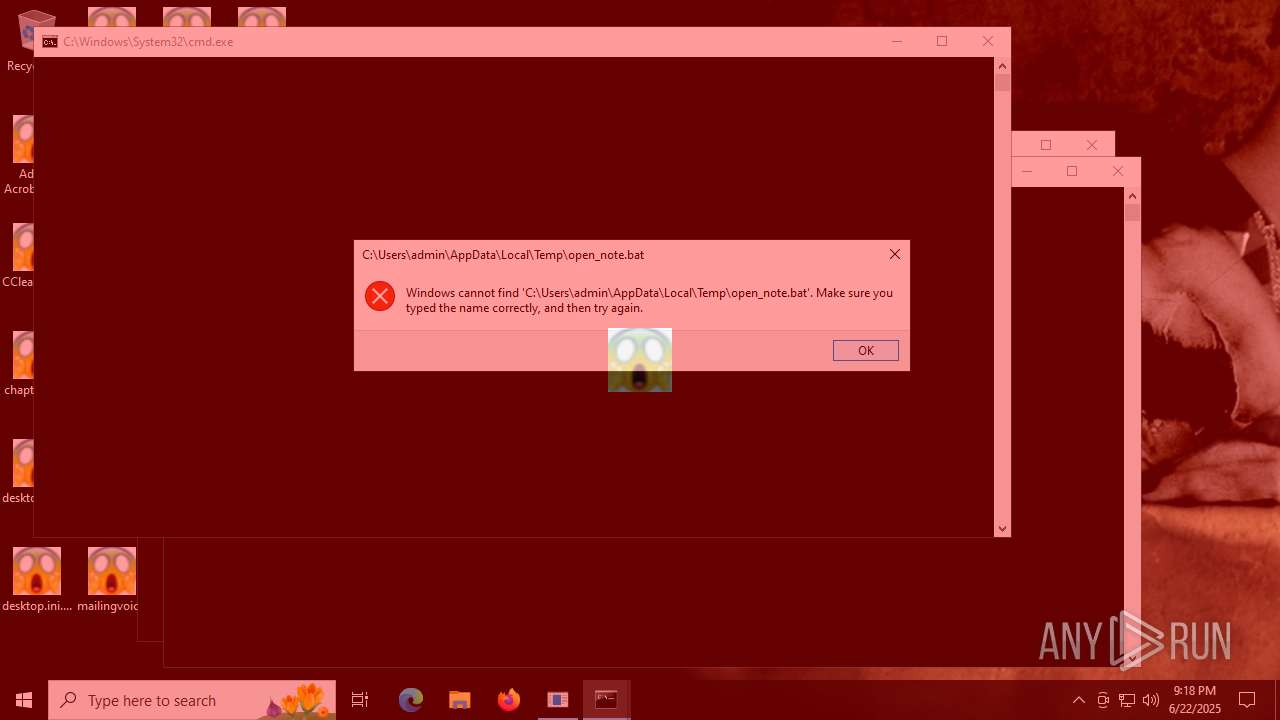Click the dialog title open_note.bat path

pos(503,255)
